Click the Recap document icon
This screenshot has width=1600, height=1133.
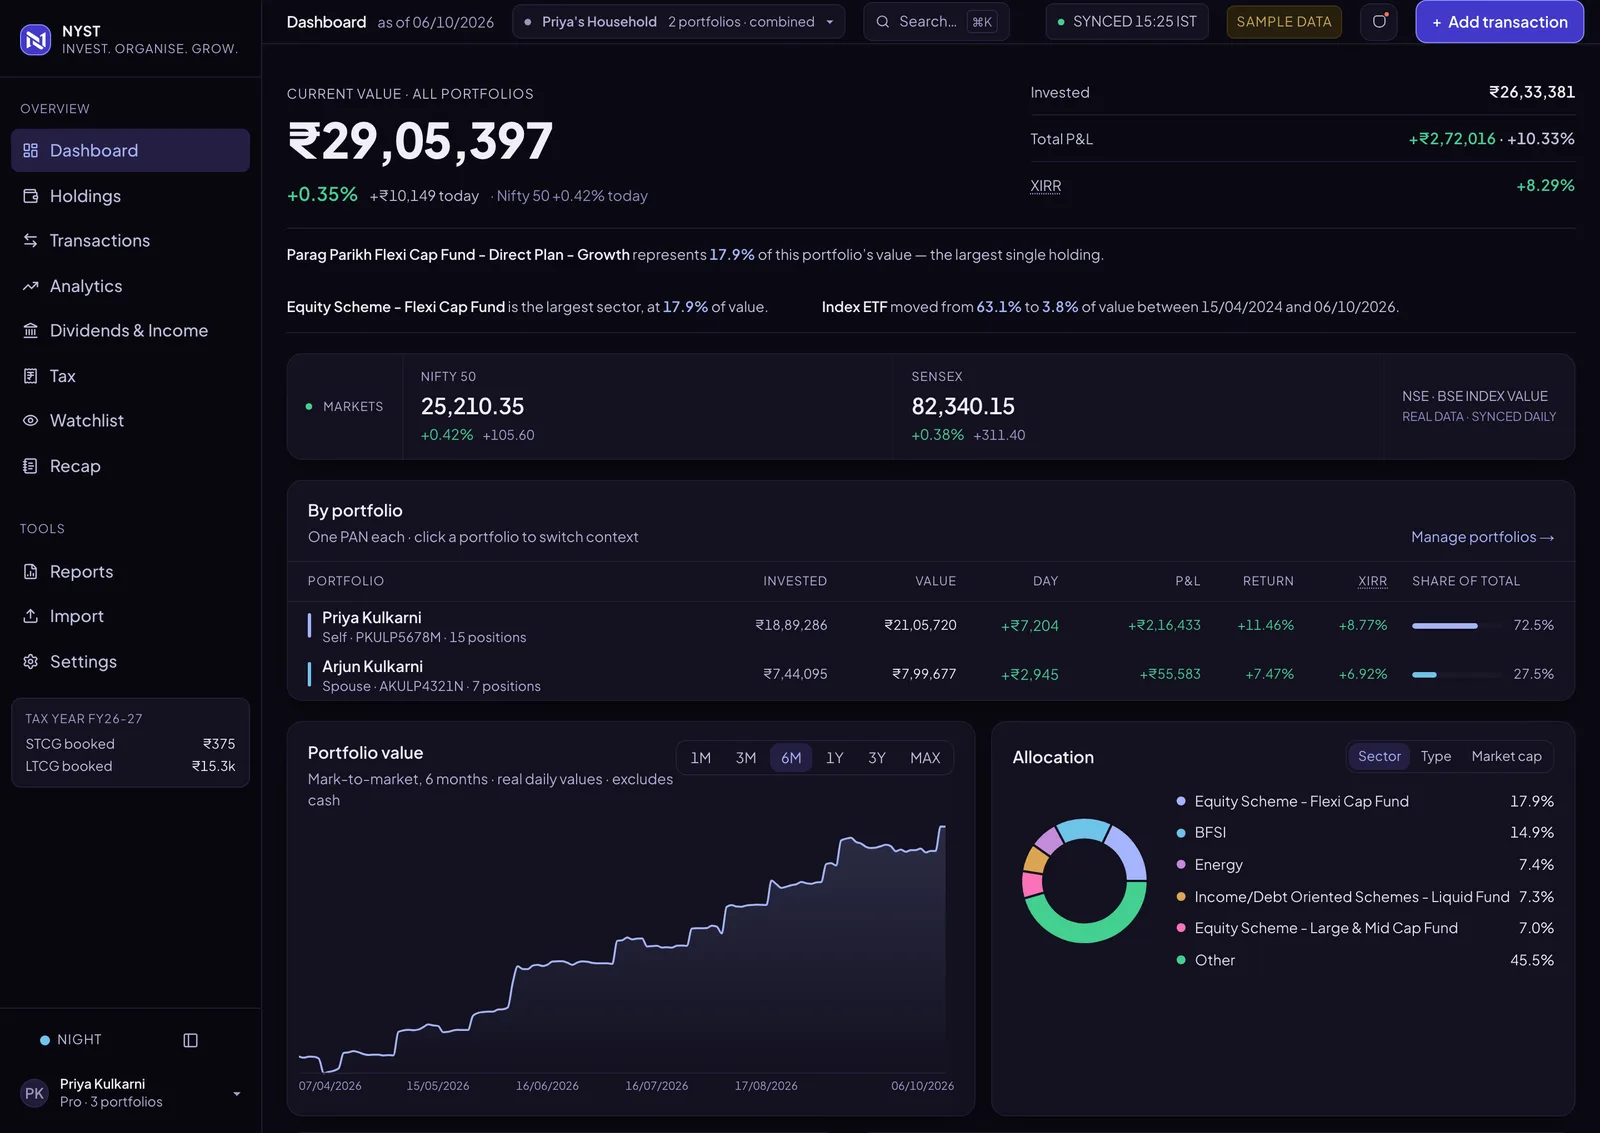tap(31, 466)
